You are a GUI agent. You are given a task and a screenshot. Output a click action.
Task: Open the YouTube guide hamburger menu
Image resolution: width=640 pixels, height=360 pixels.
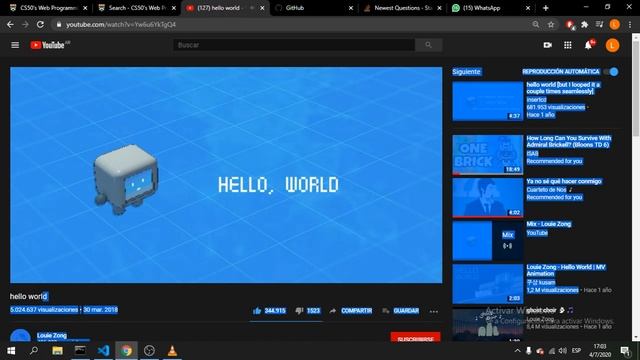pyautogui.click(x=15, y=45)
